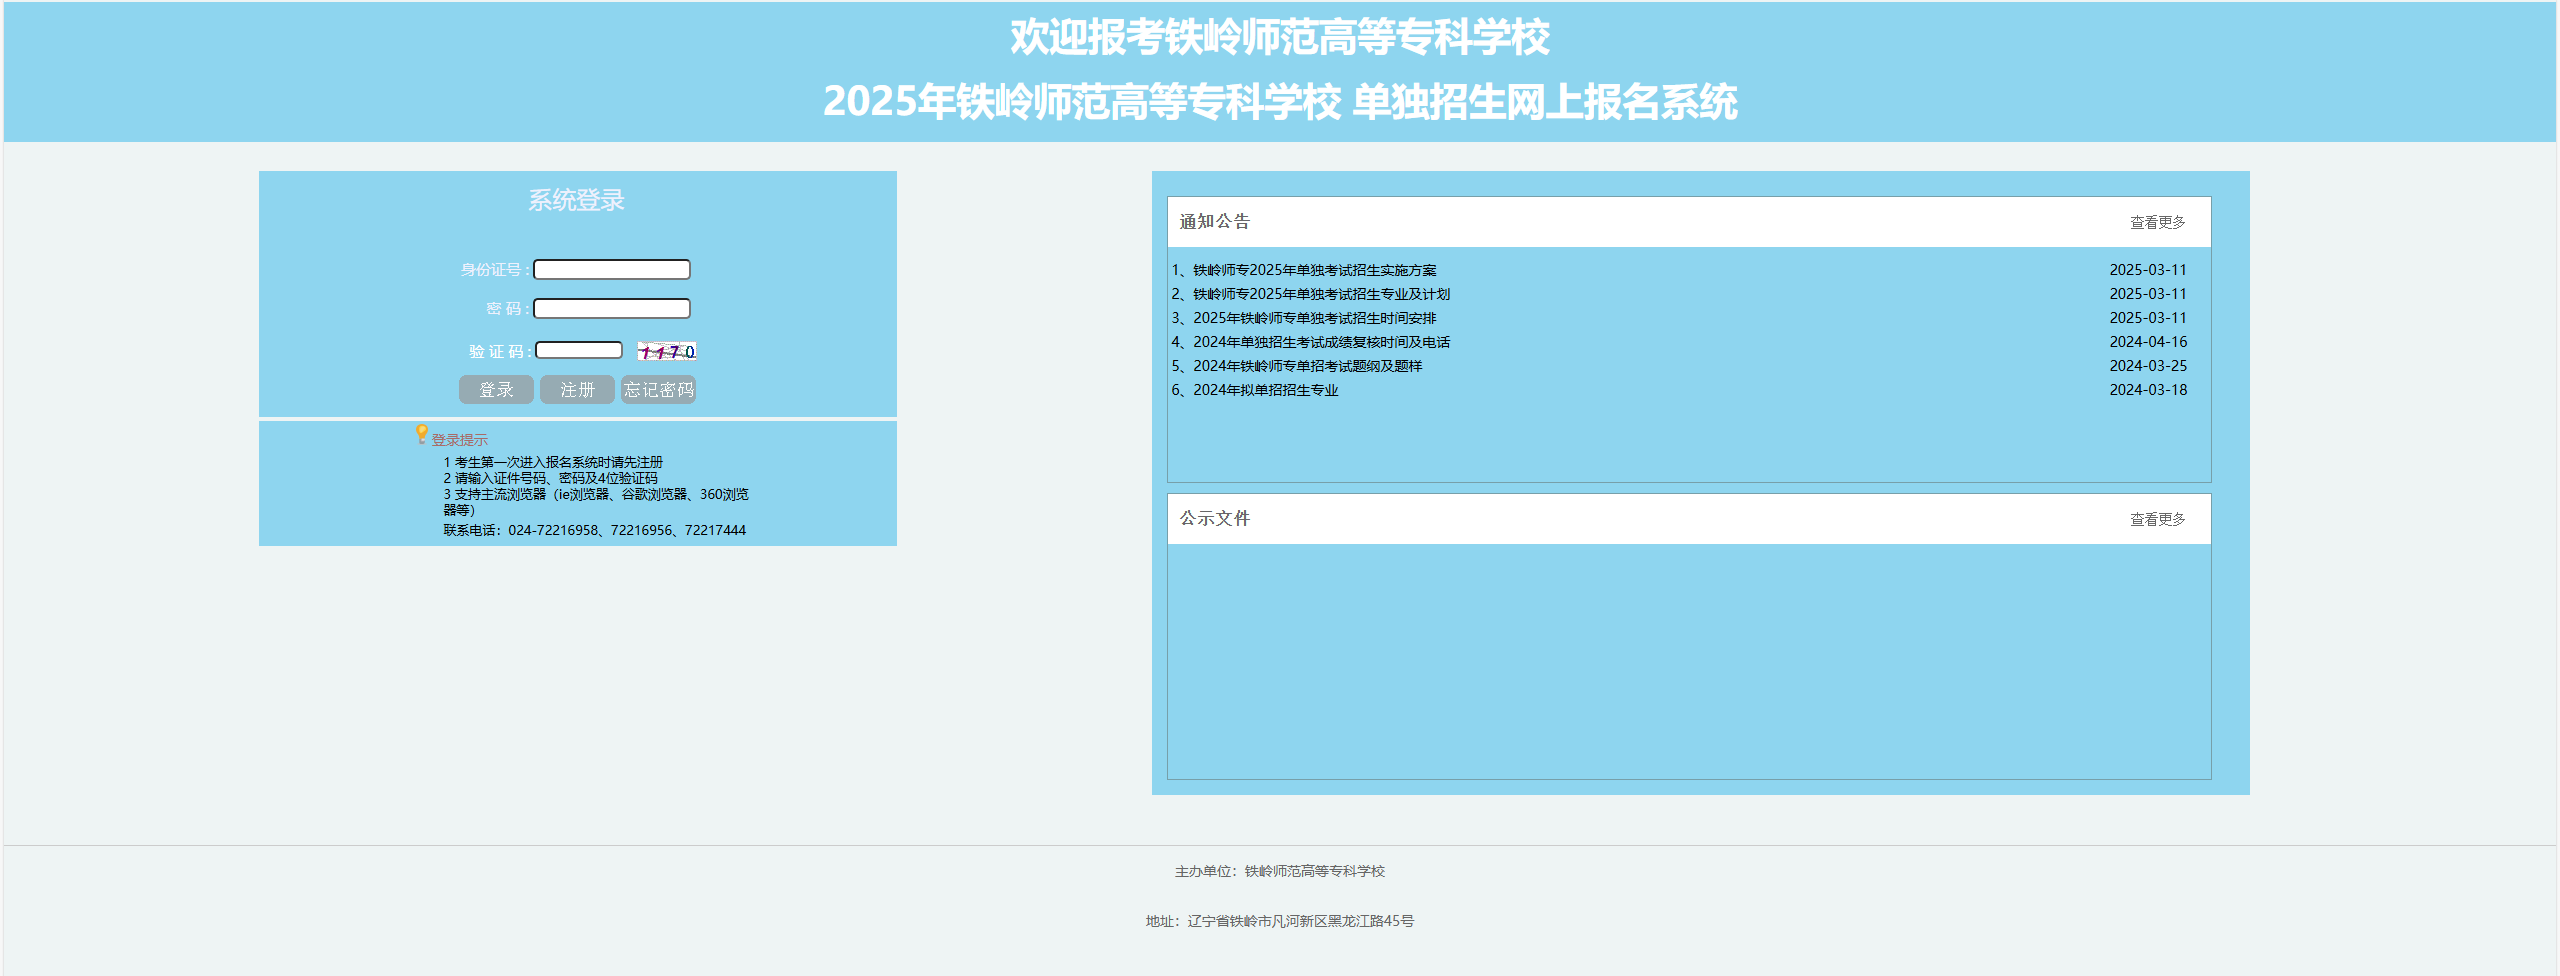The image size is (2560, 976).
Task: Open notice 2025年铁岭师专单独考试招生时间安排
Action: tap(1314, 318)
